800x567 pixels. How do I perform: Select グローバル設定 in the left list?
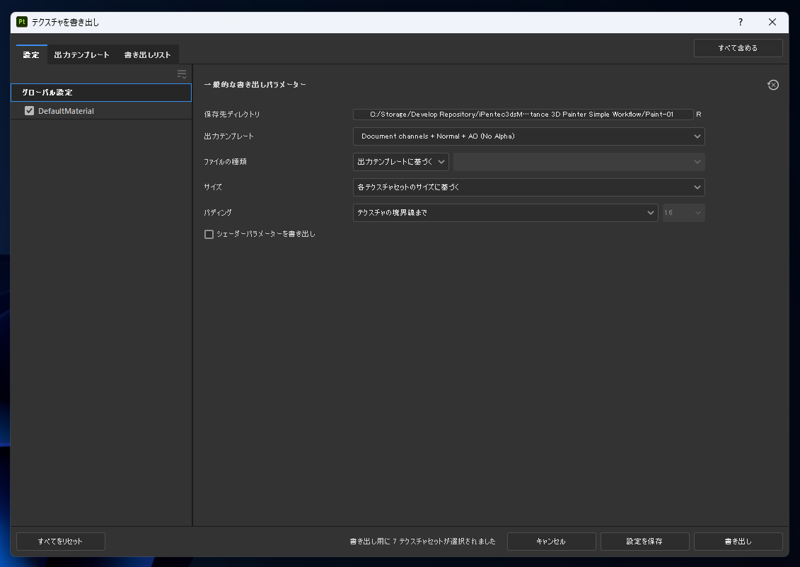101,92
